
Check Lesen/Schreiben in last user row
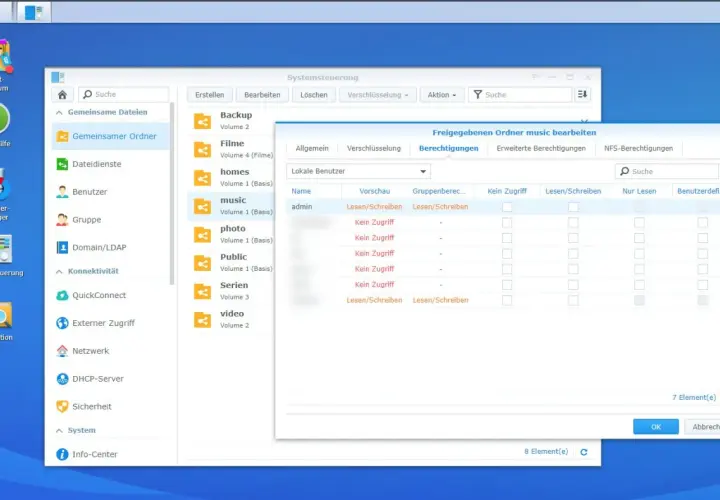573,300
